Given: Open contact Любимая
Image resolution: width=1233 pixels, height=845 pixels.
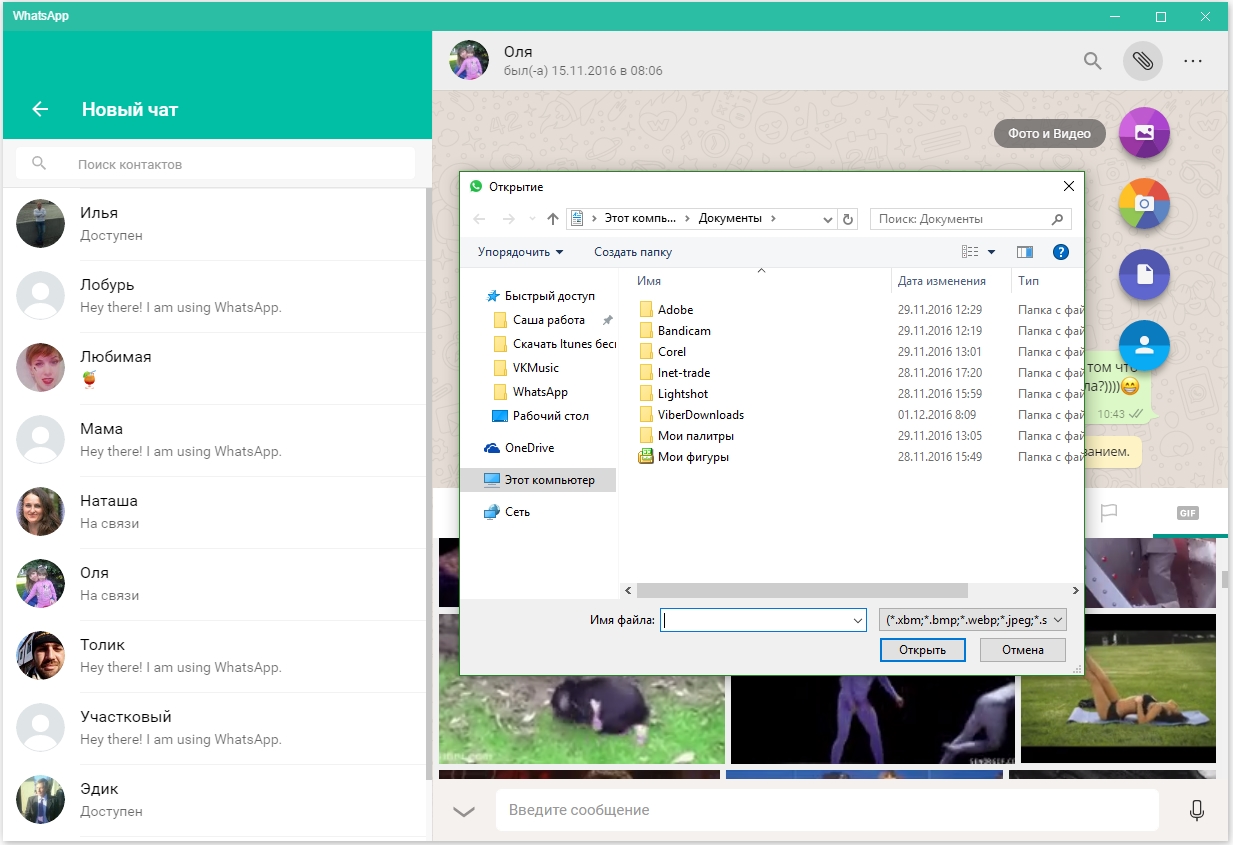Looking at the screenshot, I should (215, 368).
